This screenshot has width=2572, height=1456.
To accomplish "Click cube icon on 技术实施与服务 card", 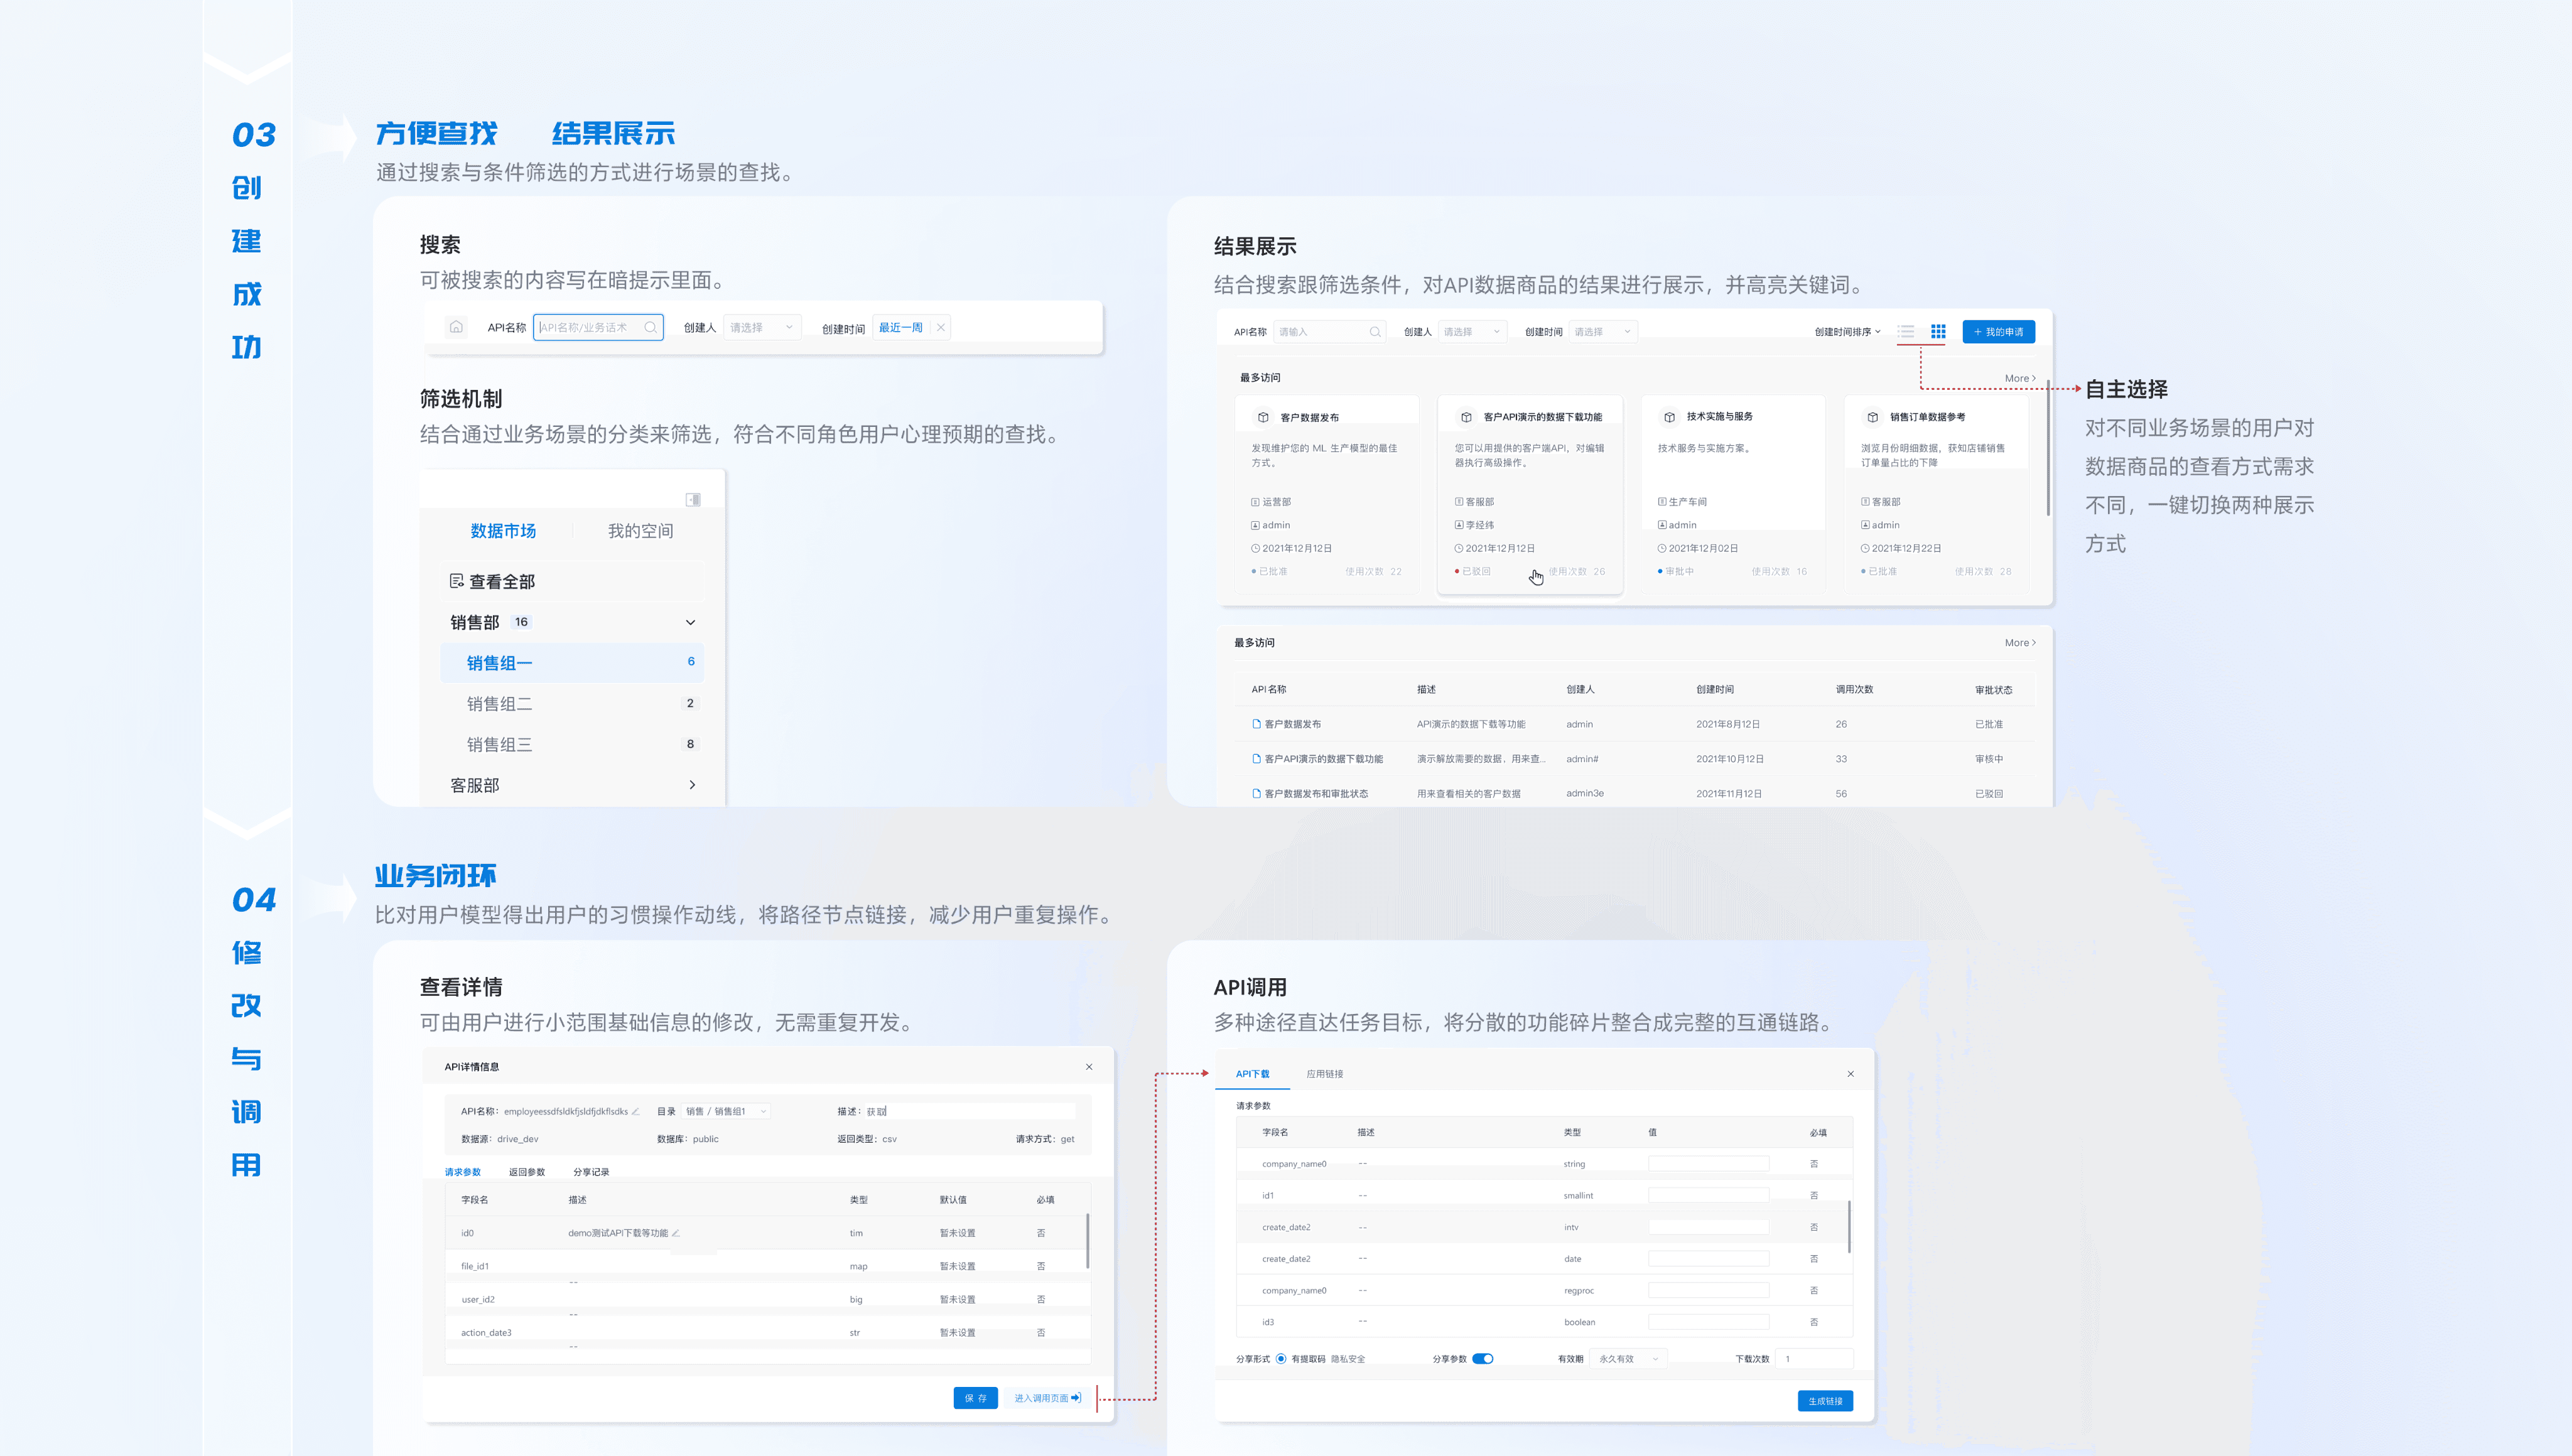I will point(1669,417).
